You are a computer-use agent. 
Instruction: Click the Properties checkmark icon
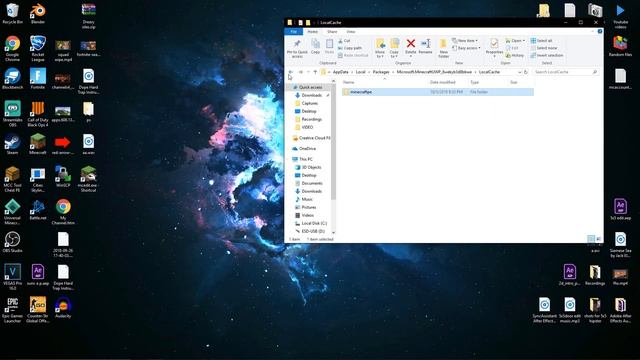[494, 43]
